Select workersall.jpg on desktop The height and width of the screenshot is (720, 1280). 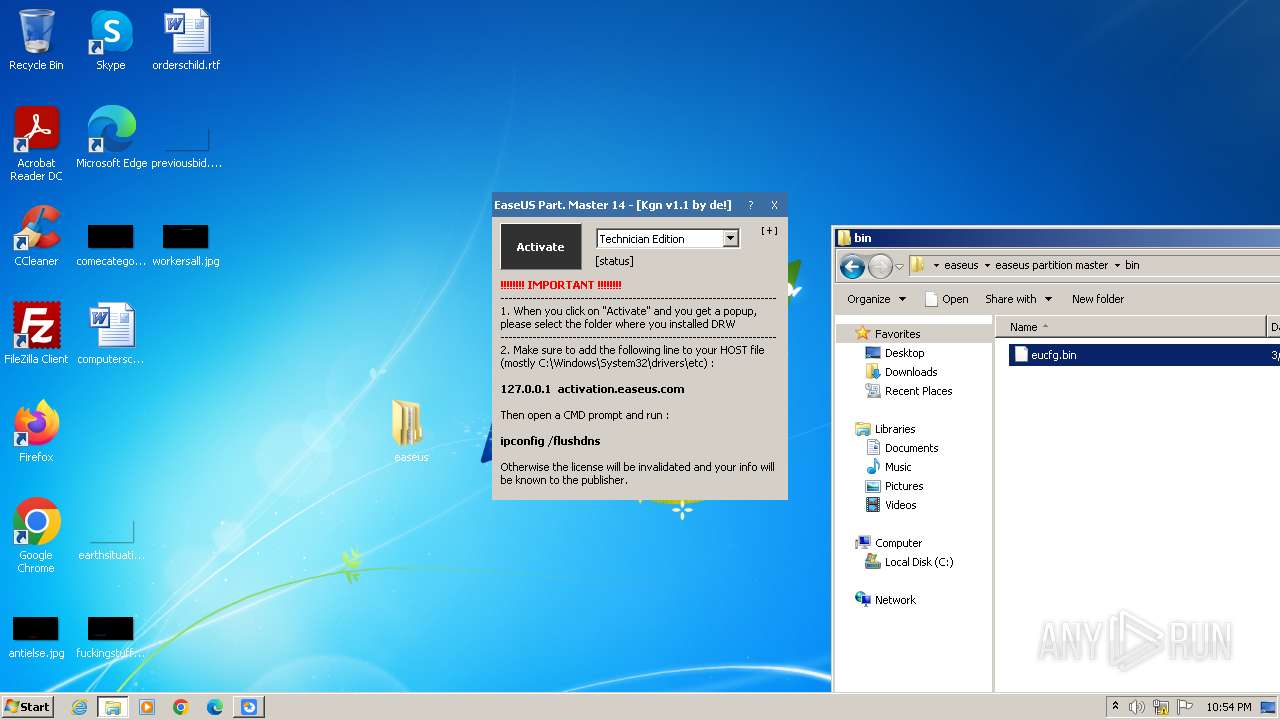click(186, 246)
